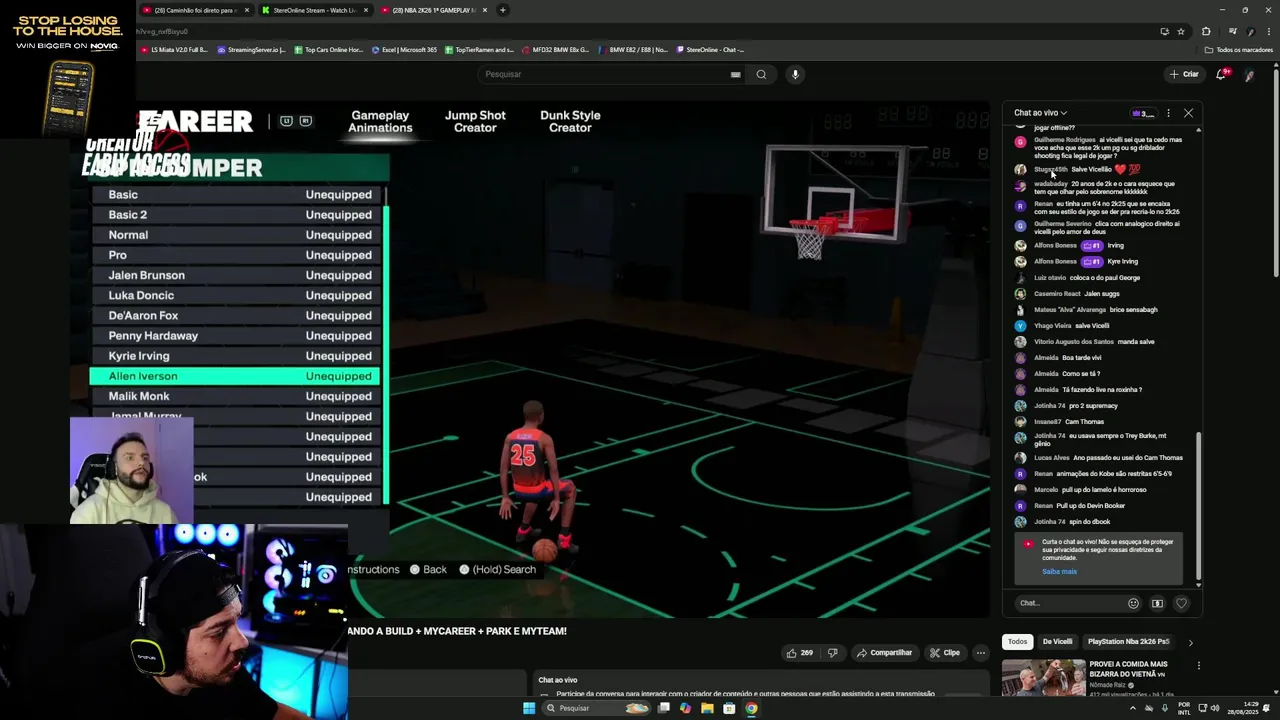Image resolution: width=1280 pixels, height=720 pixels.
Task: Open options for recommended Vietnam video
Action: point(1198,666)
